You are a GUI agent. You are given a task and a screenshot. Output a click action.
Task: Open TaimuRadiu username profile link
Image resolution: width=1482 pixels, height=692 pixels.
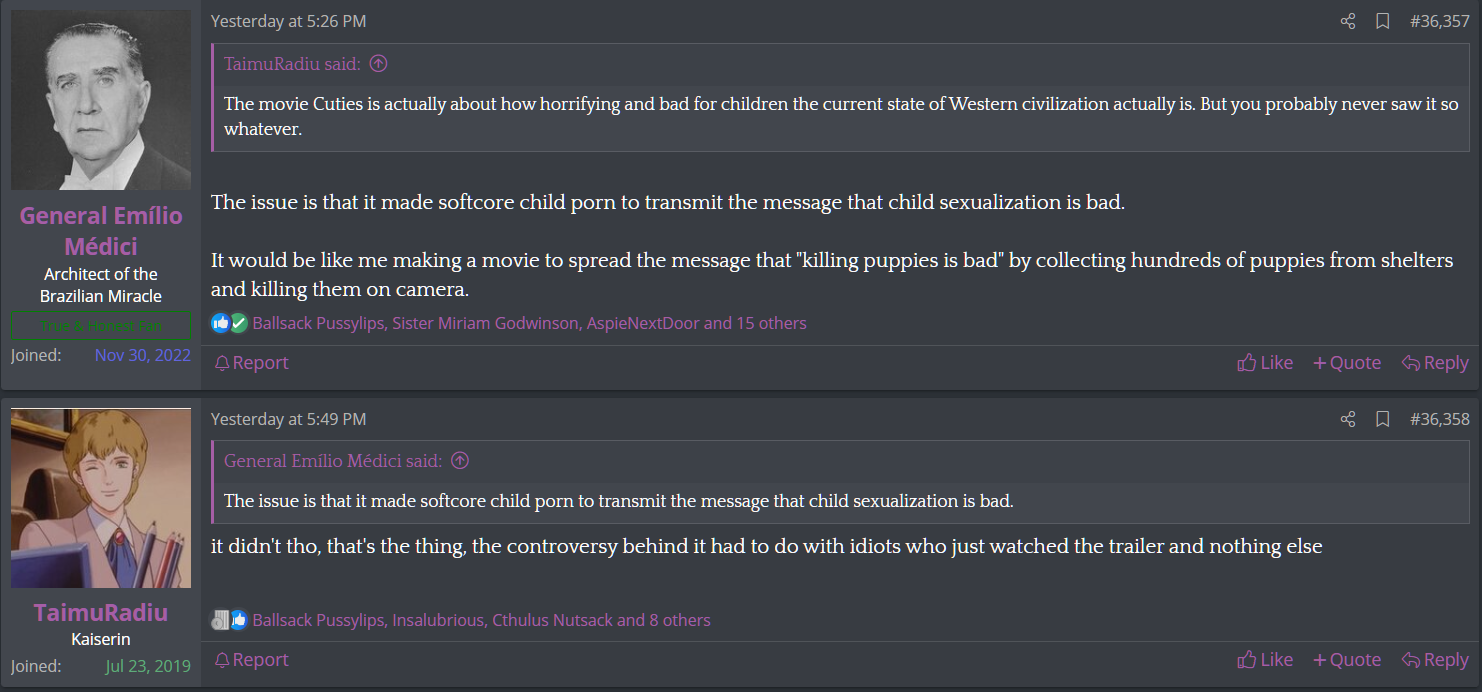tap(100, 613)
